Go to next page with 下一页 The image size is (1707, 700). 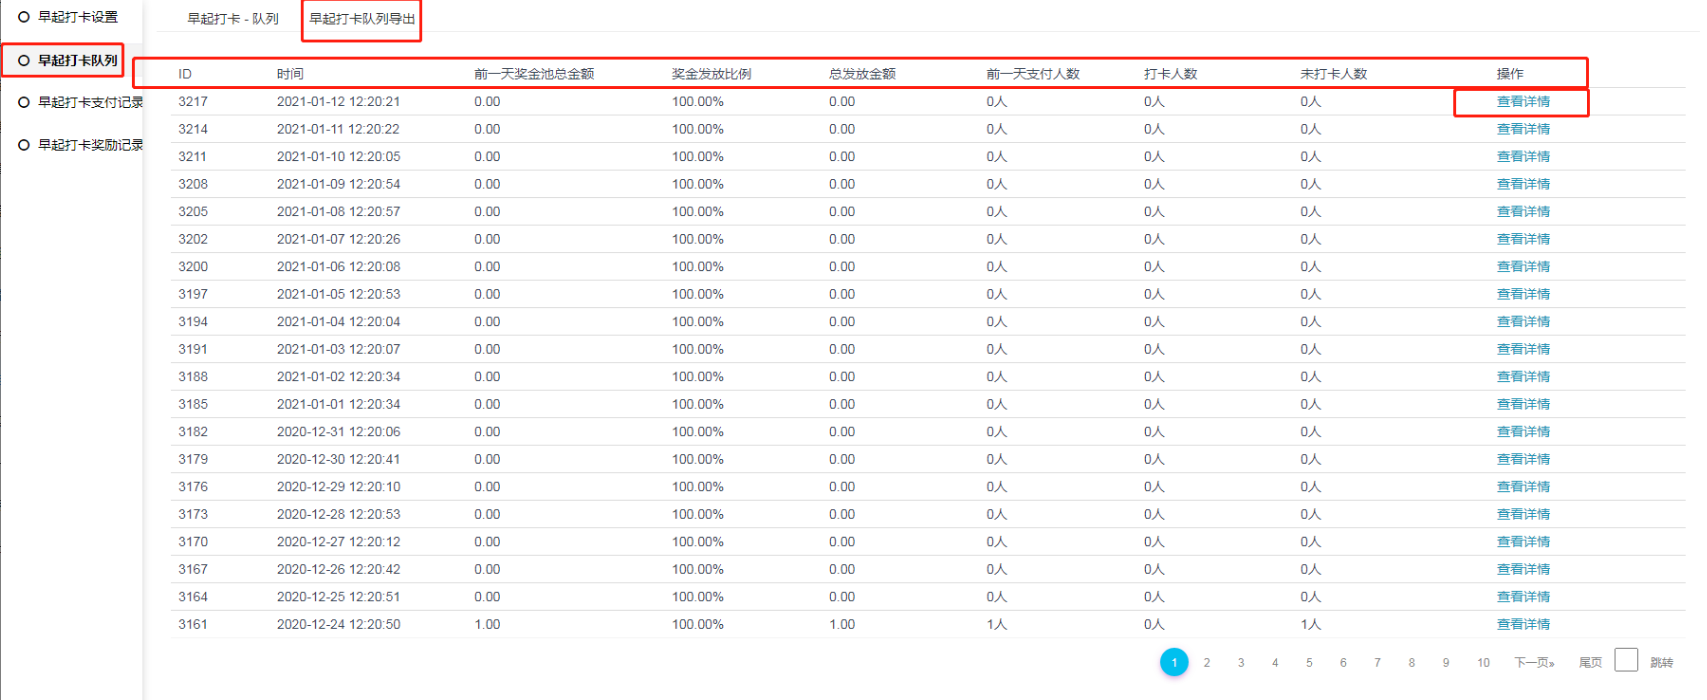(x=1534, y=662)
